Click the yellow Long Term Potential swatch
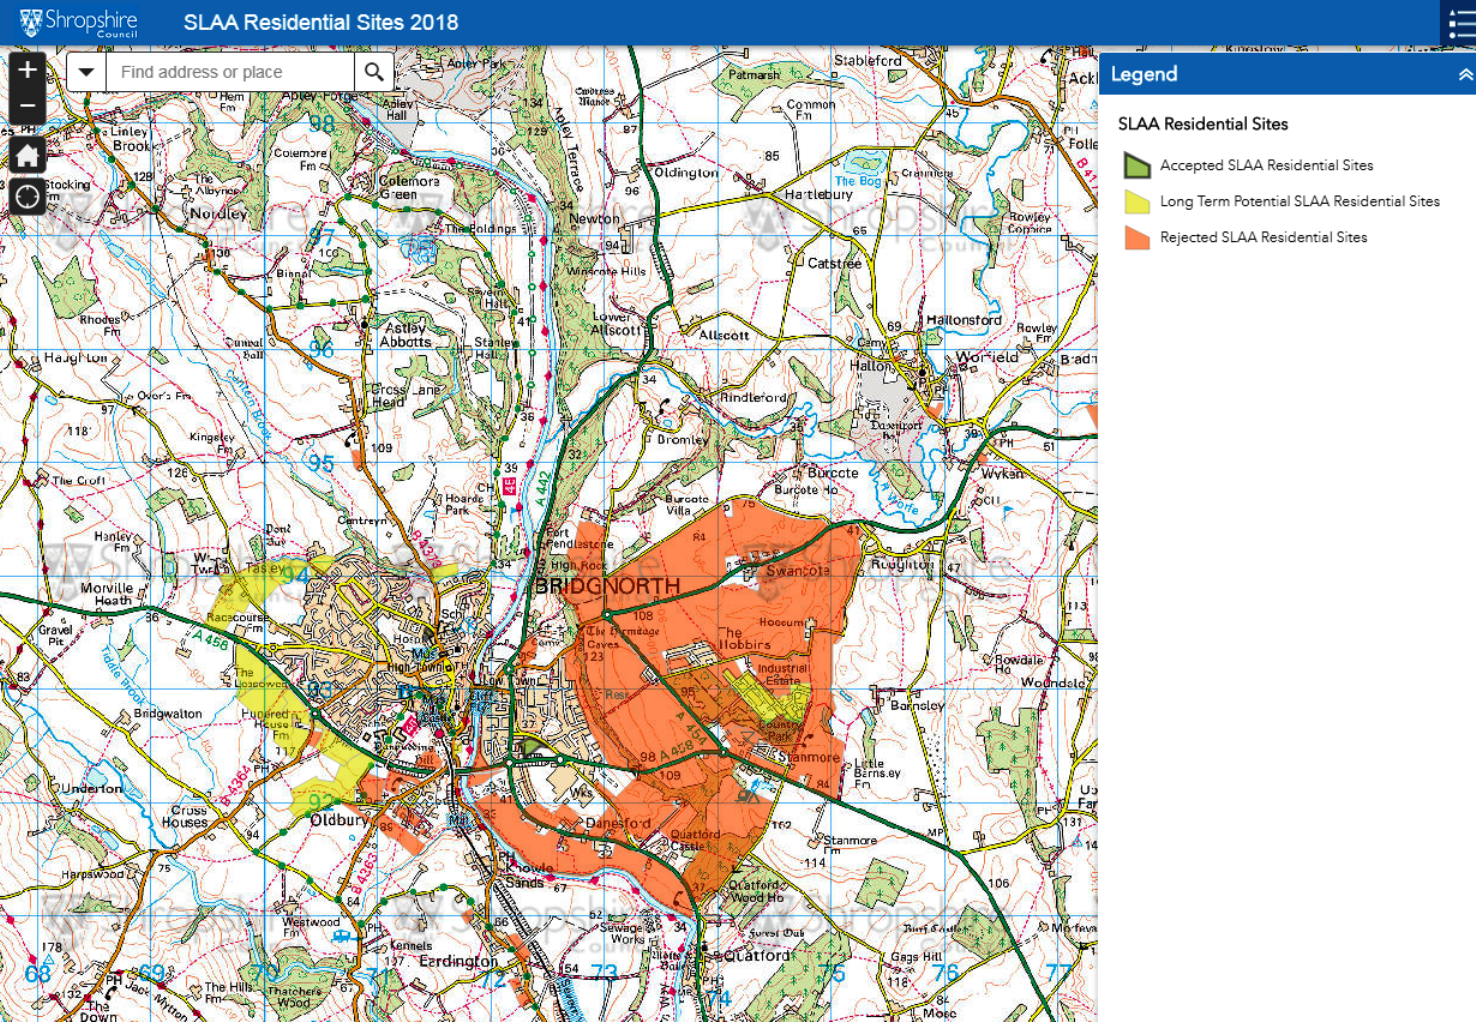This screenshot has width=1476, height=1022. click(x=1137, y=202)
